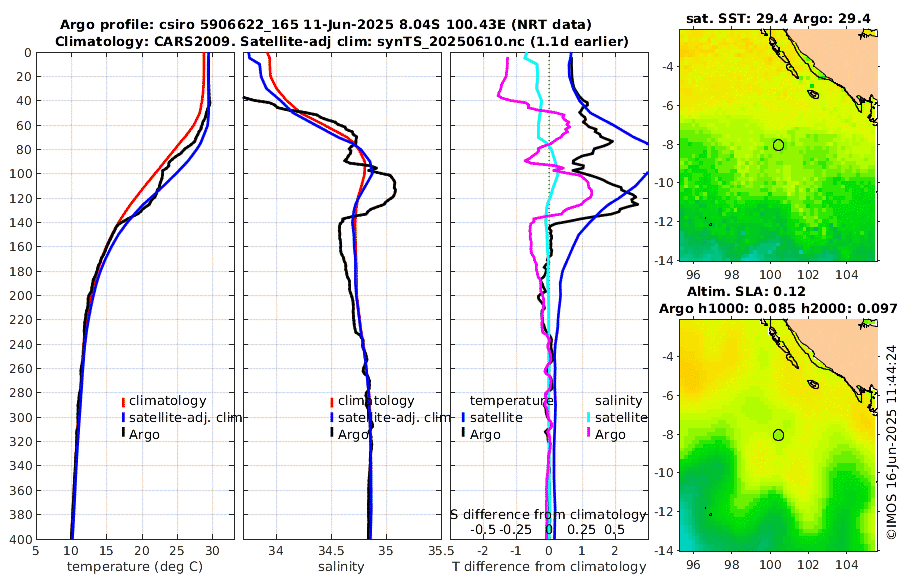
Task: Click the 400 depth tick label
Action: pos(20,539)
